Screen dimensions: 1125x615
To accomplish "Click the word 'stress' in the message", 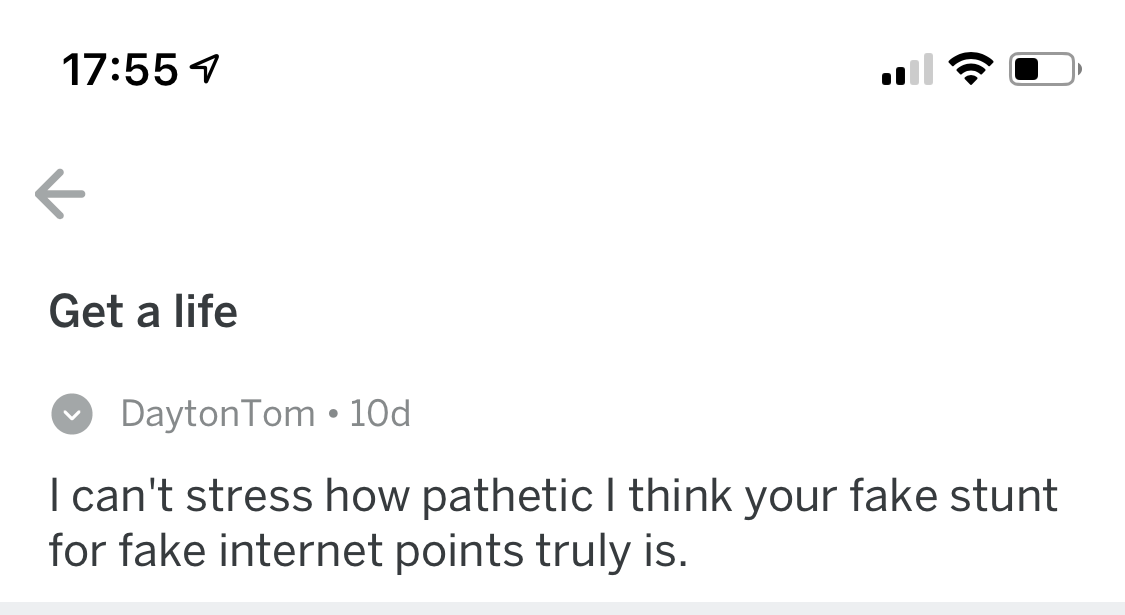I will pyautogui.click(x=249, y=497).
